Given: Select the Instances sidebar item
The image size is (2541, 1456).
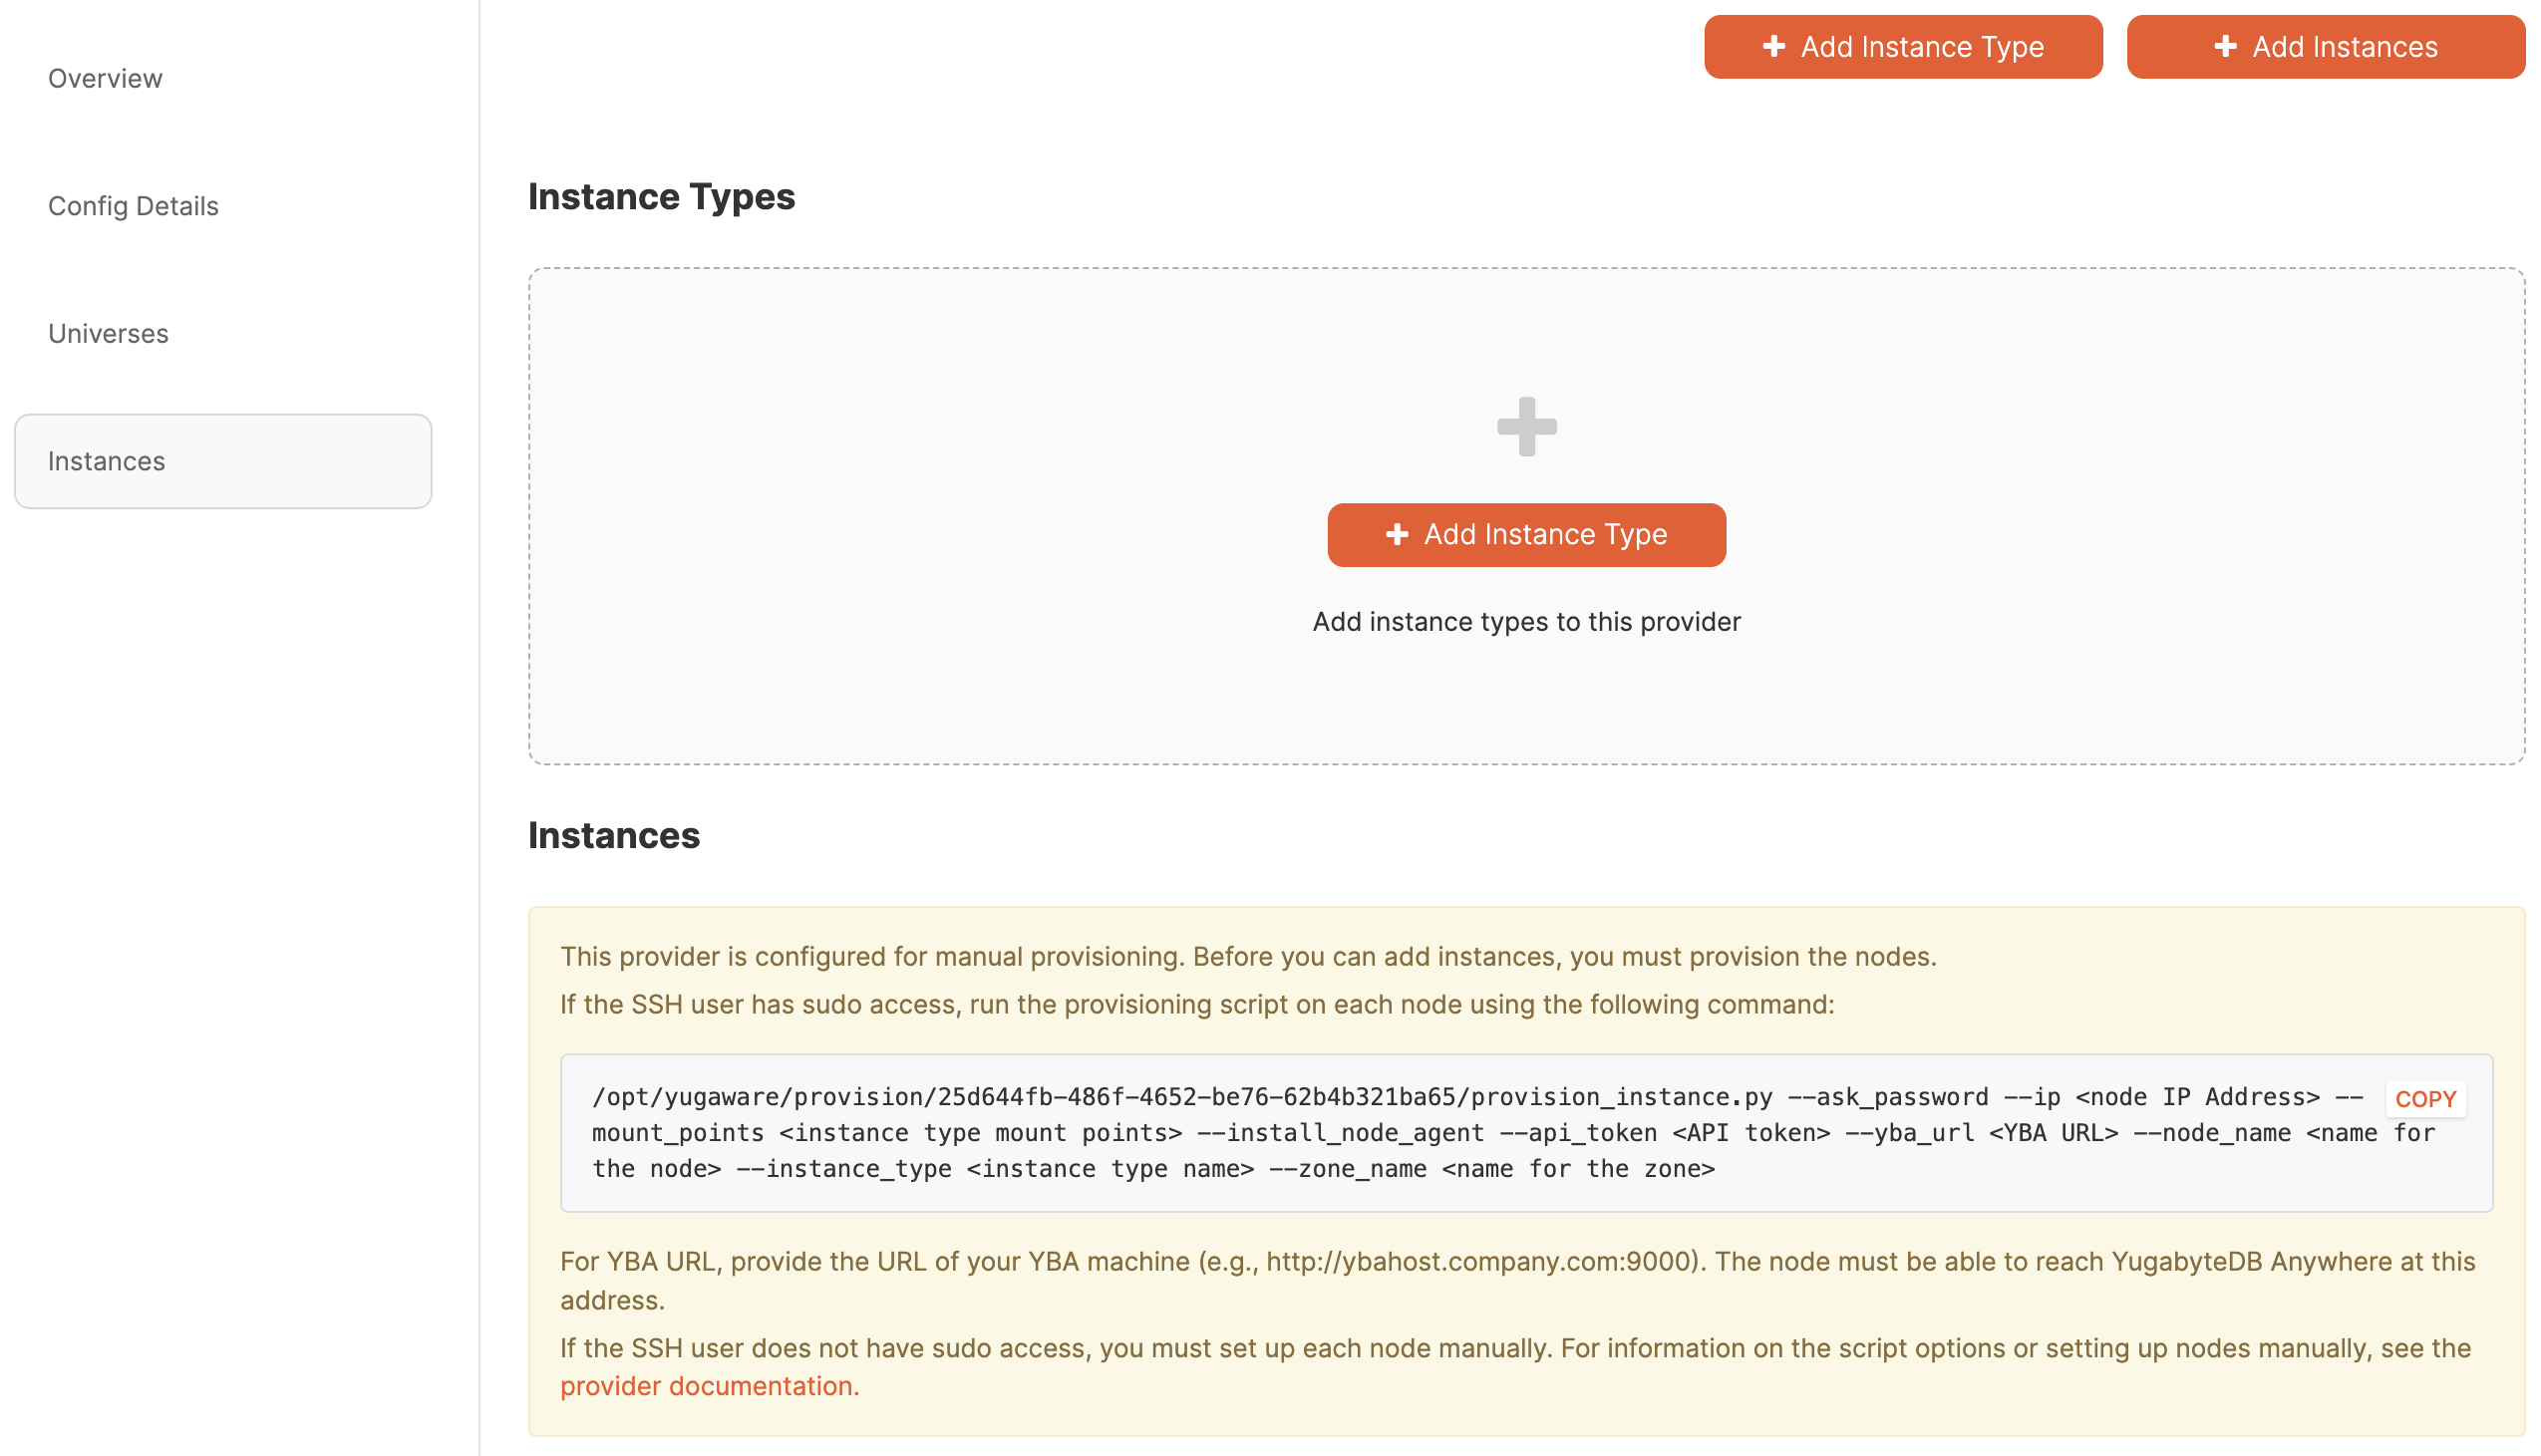Looking at the screenshot, I should pos(107,461).
